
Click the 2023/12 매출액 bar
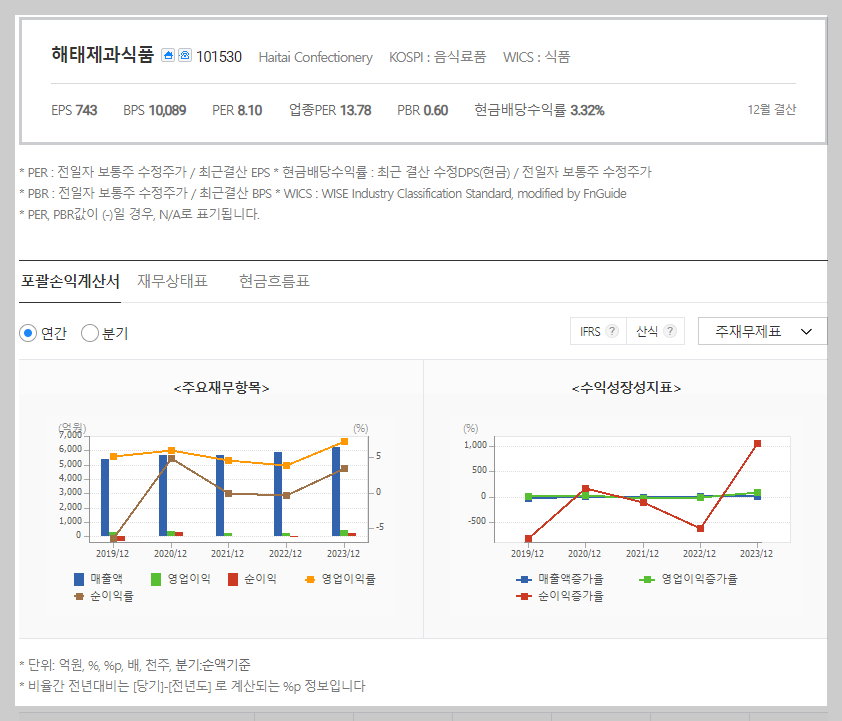336,491
